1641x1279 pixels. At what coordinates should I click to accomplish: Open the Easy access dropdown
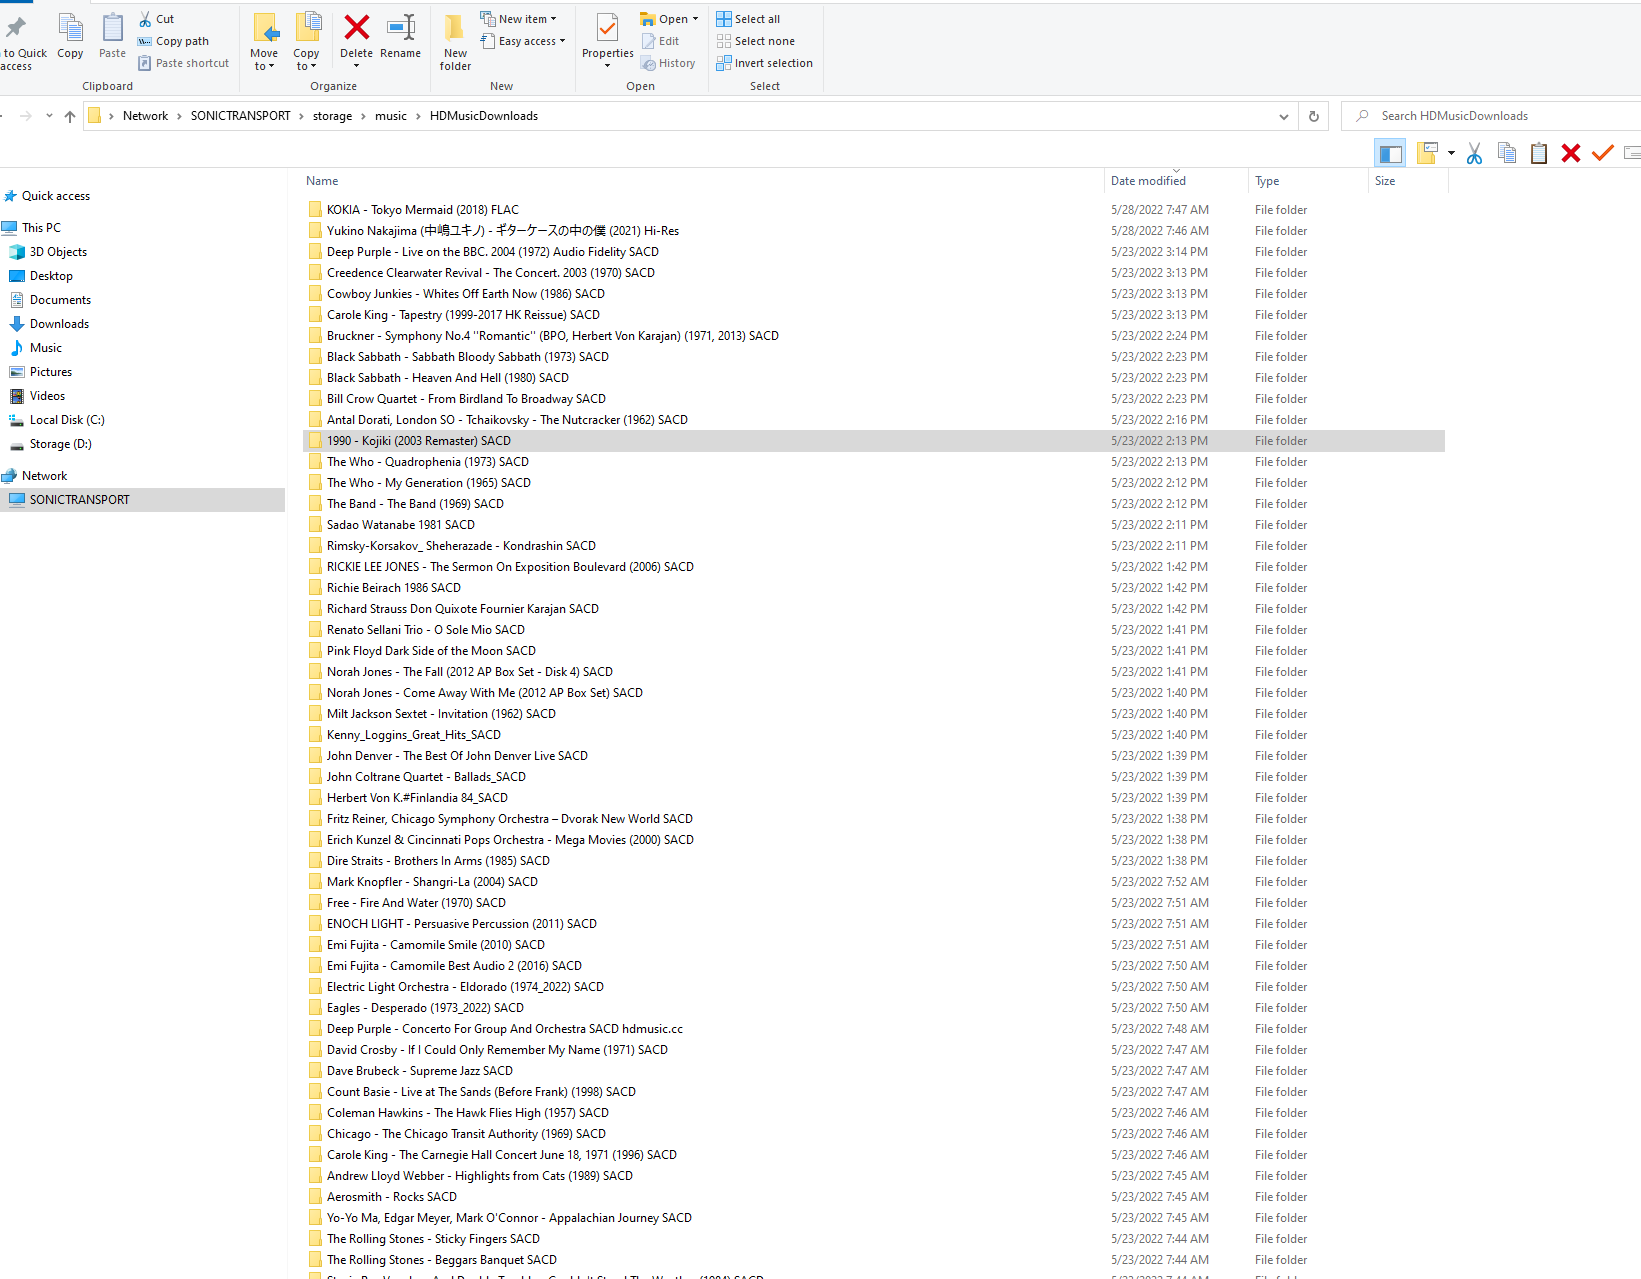click(x=523, y=41)
